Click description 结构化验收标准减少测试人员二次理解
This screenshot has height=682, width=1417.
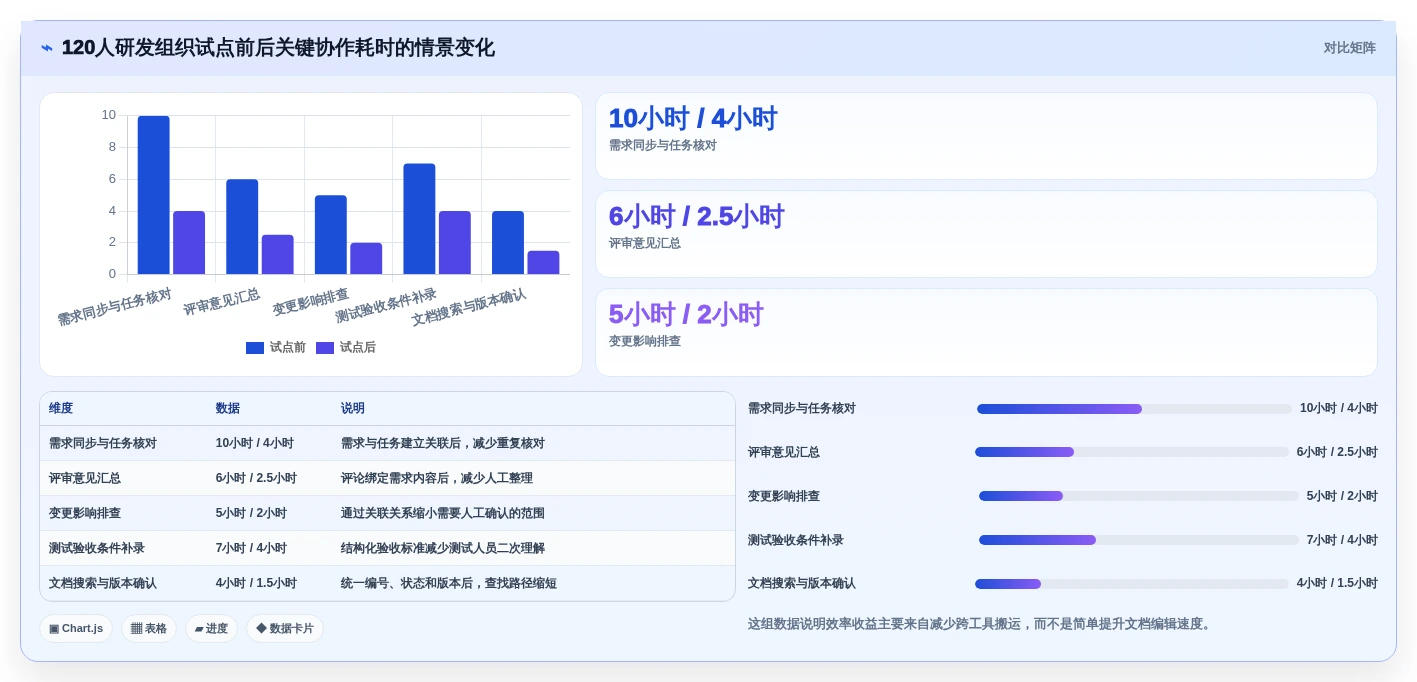(443, 548)
